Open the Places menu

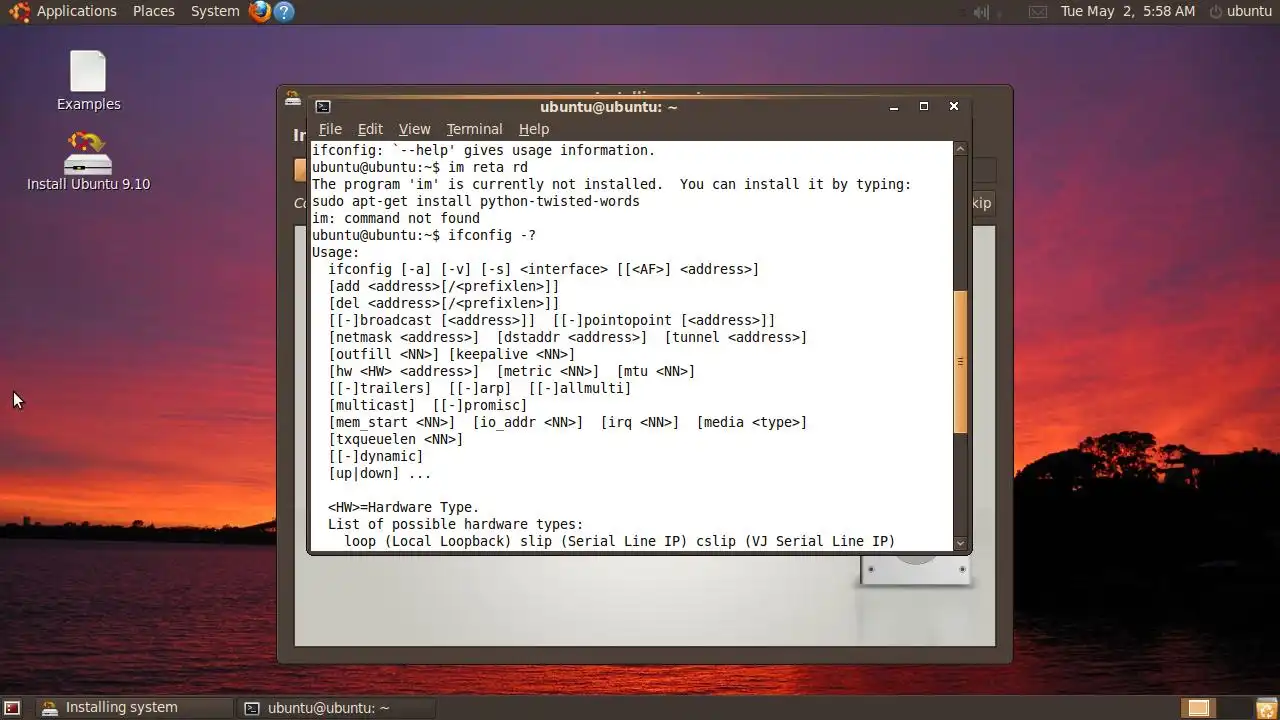(153, 11)
